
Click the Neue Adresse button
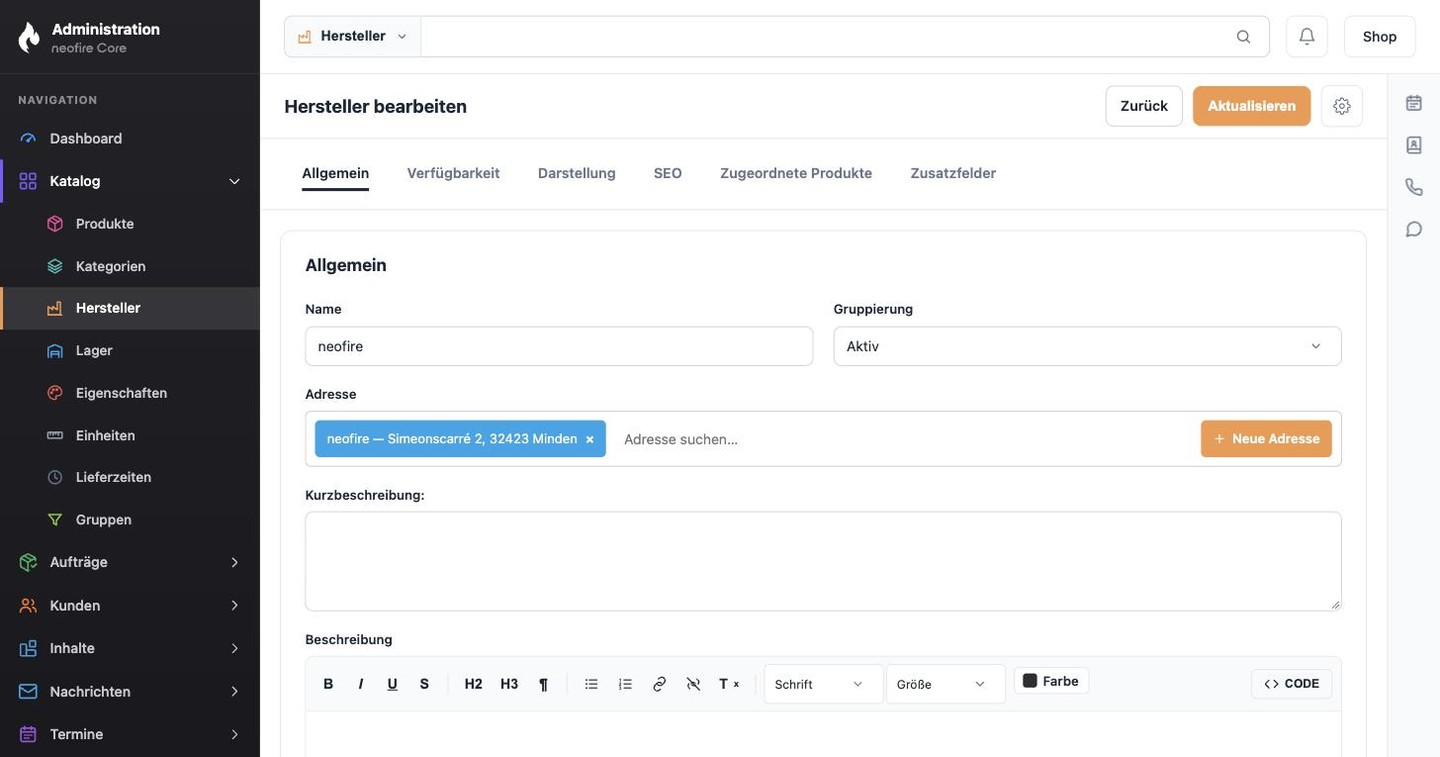pos(1266,439)
